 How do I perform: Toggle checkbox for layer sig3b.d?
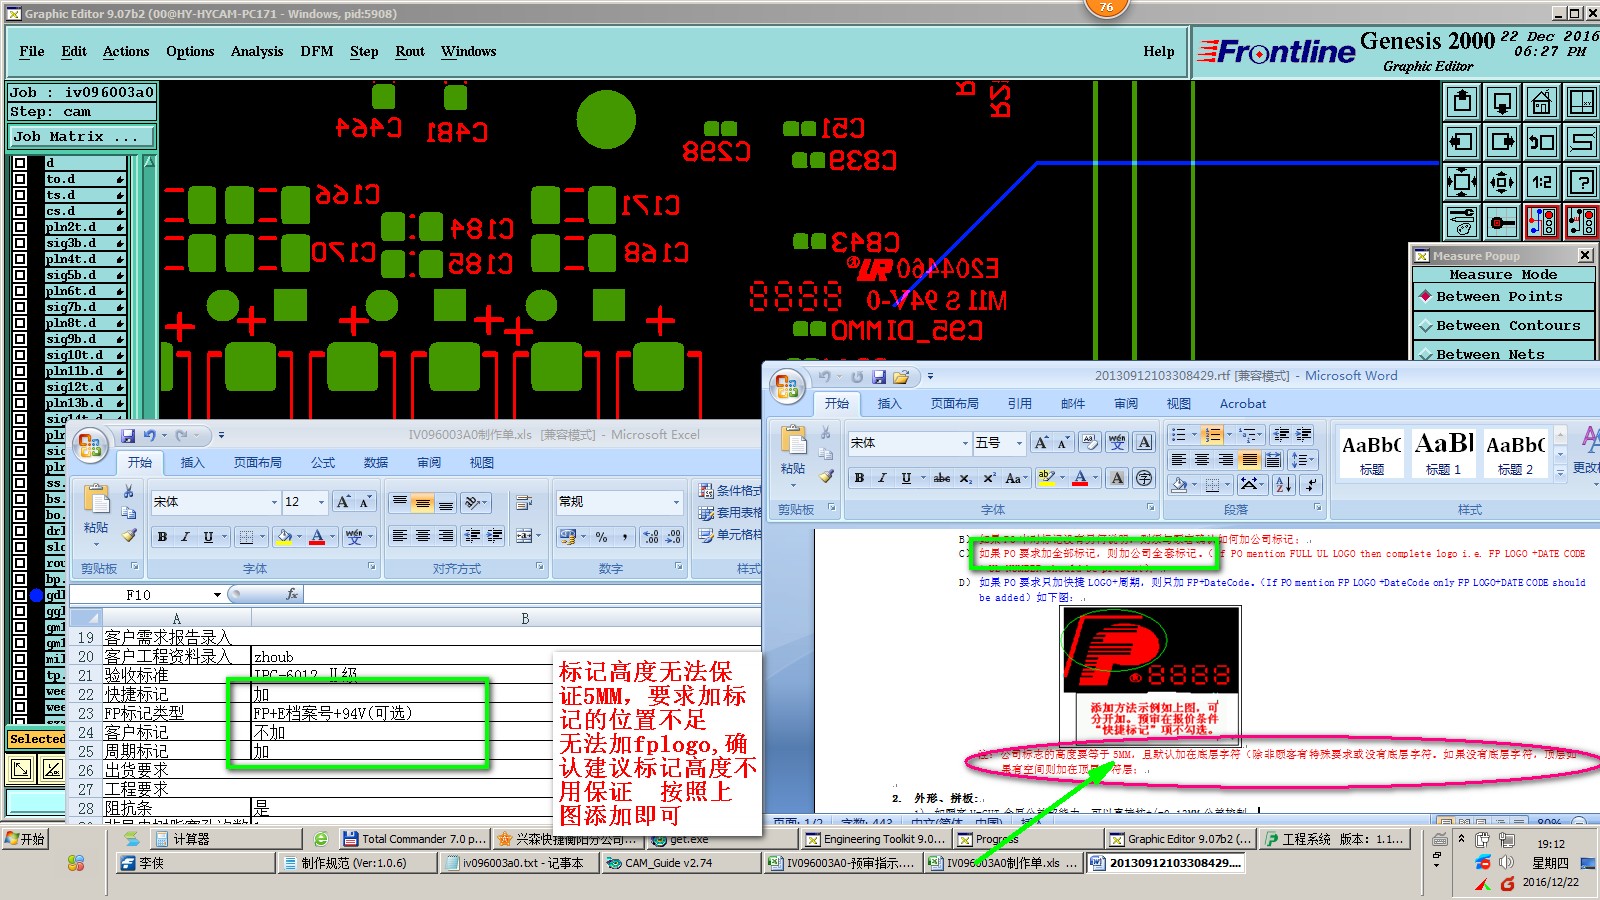20,243
